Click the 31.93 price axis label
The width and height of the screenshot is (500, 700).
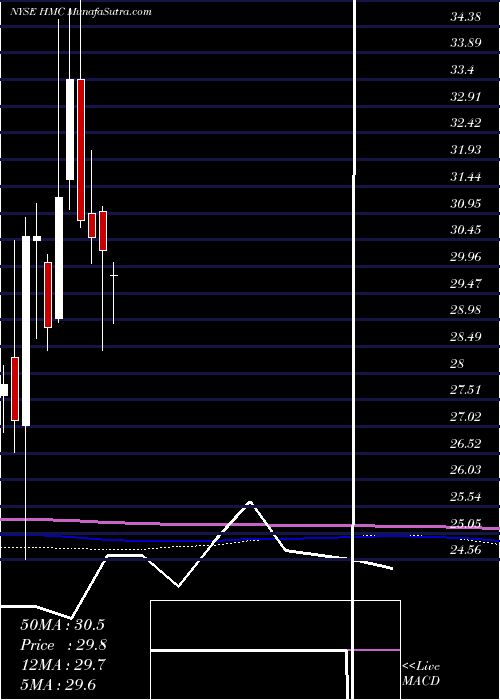tap(466, 150)
